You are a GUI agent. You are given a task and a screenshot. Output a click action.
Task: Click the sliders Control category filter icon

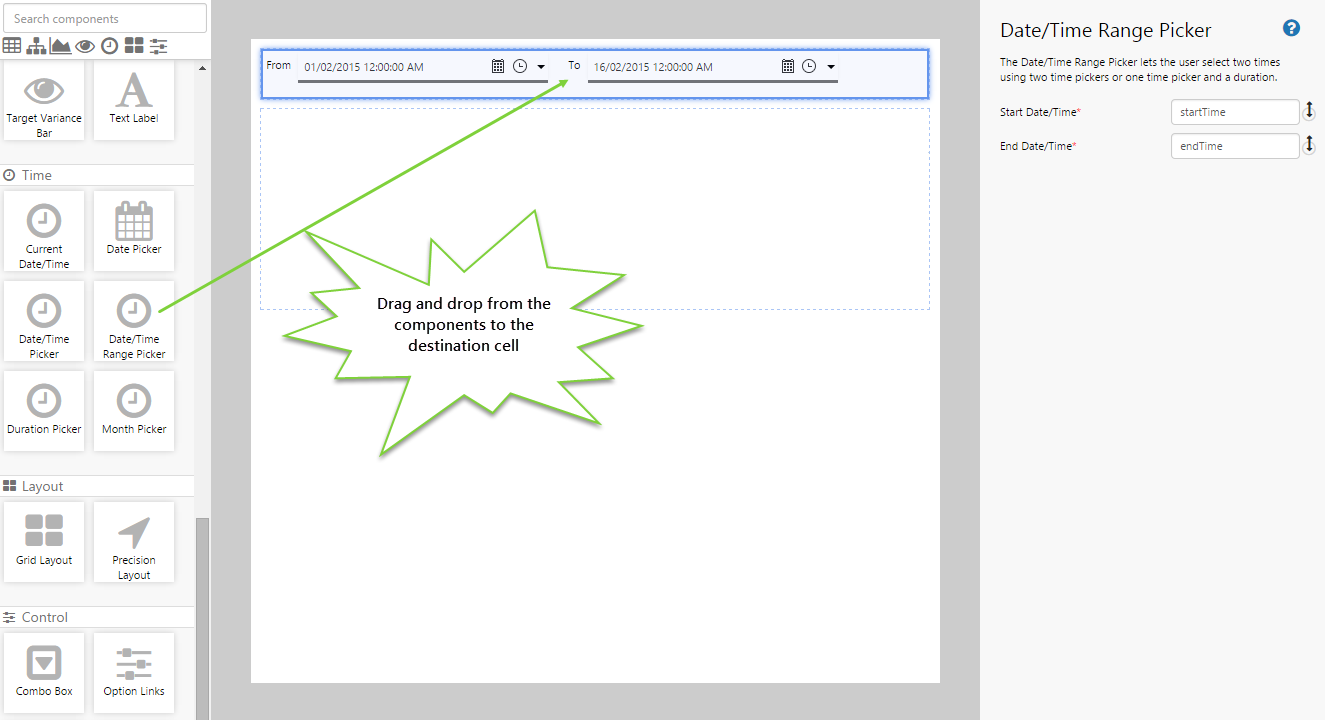[158, 46]
